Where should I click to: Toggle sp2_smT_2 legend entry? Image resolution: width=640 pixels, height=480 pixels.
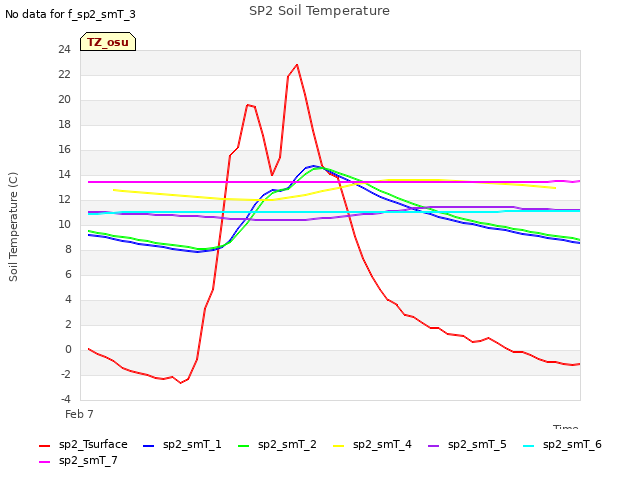click(277, 444)
